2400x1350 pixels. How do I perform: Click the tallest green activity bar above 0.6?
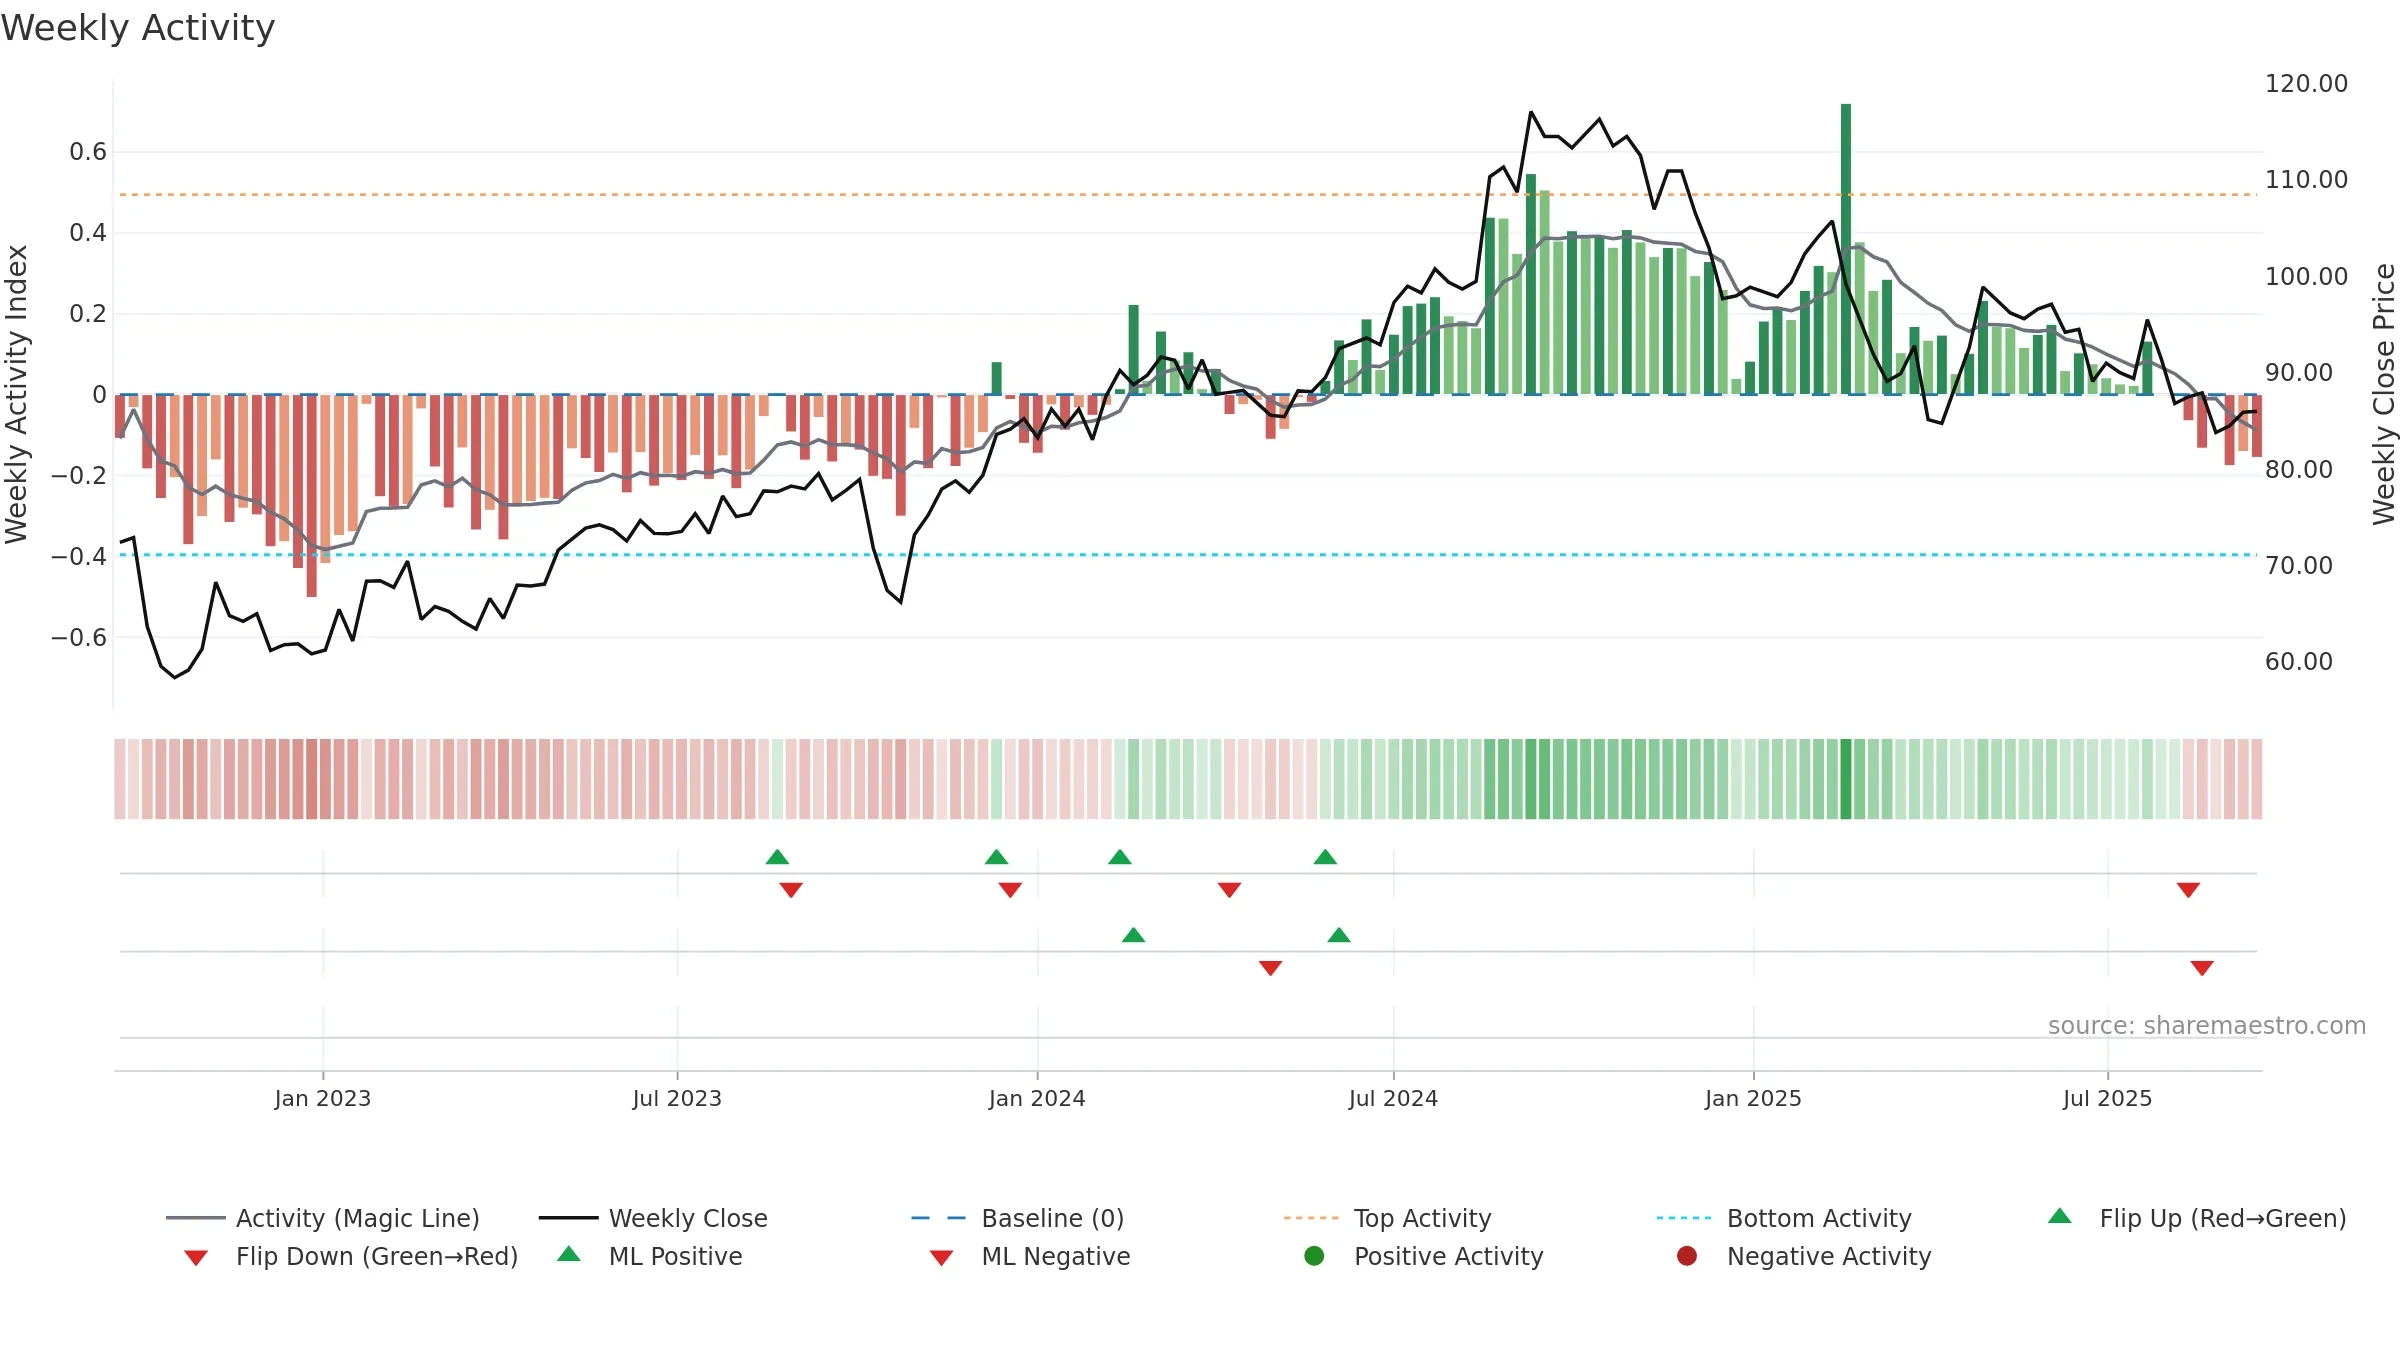point(1846,248)
